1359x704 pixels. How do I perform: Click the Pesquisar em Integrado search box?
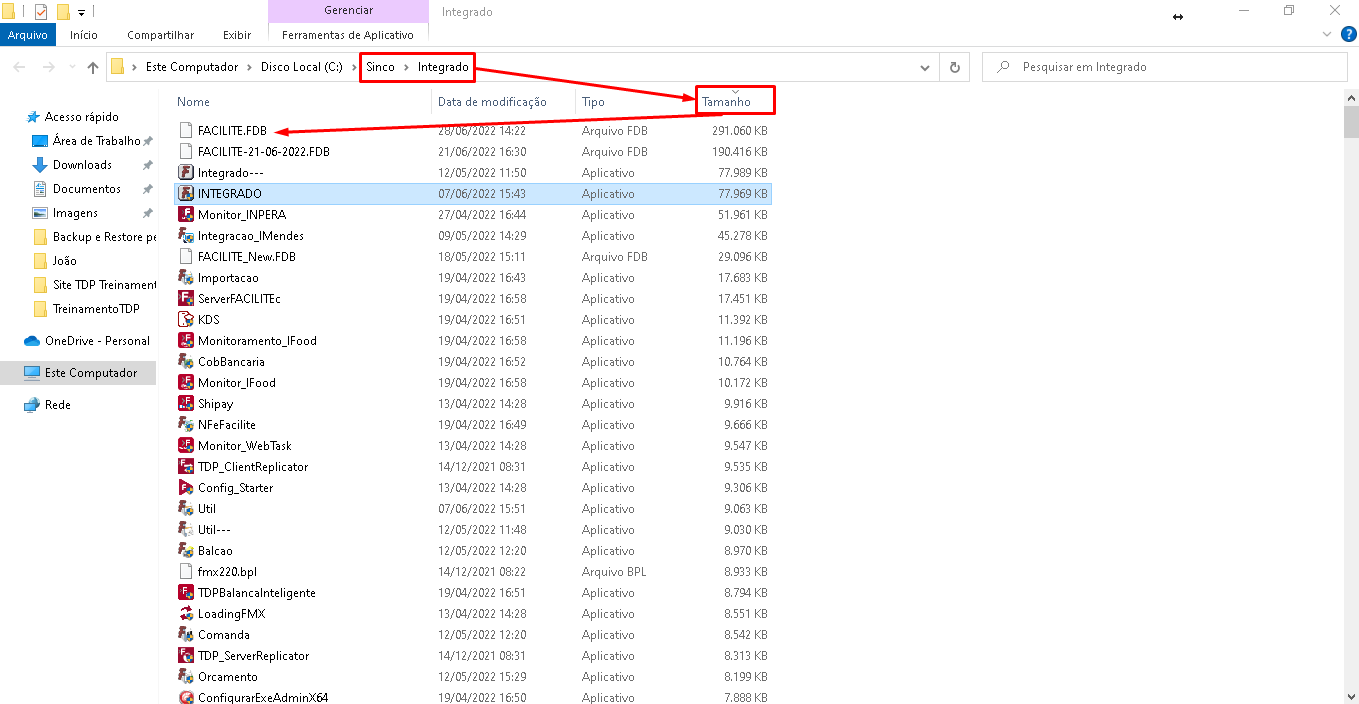tap(1165, 67)
